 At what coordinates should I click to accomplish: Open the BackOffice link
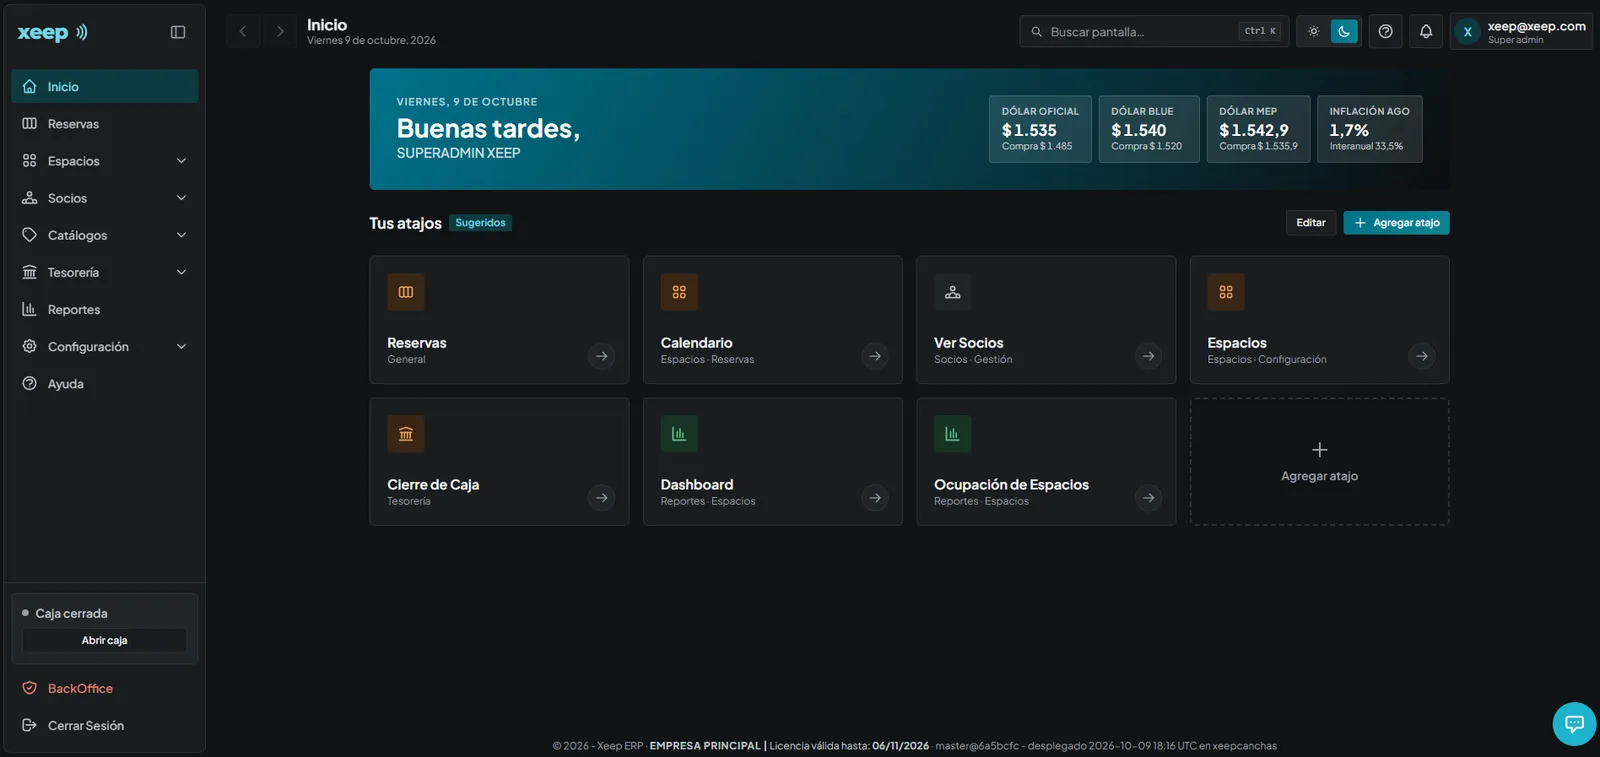point(105,689)
